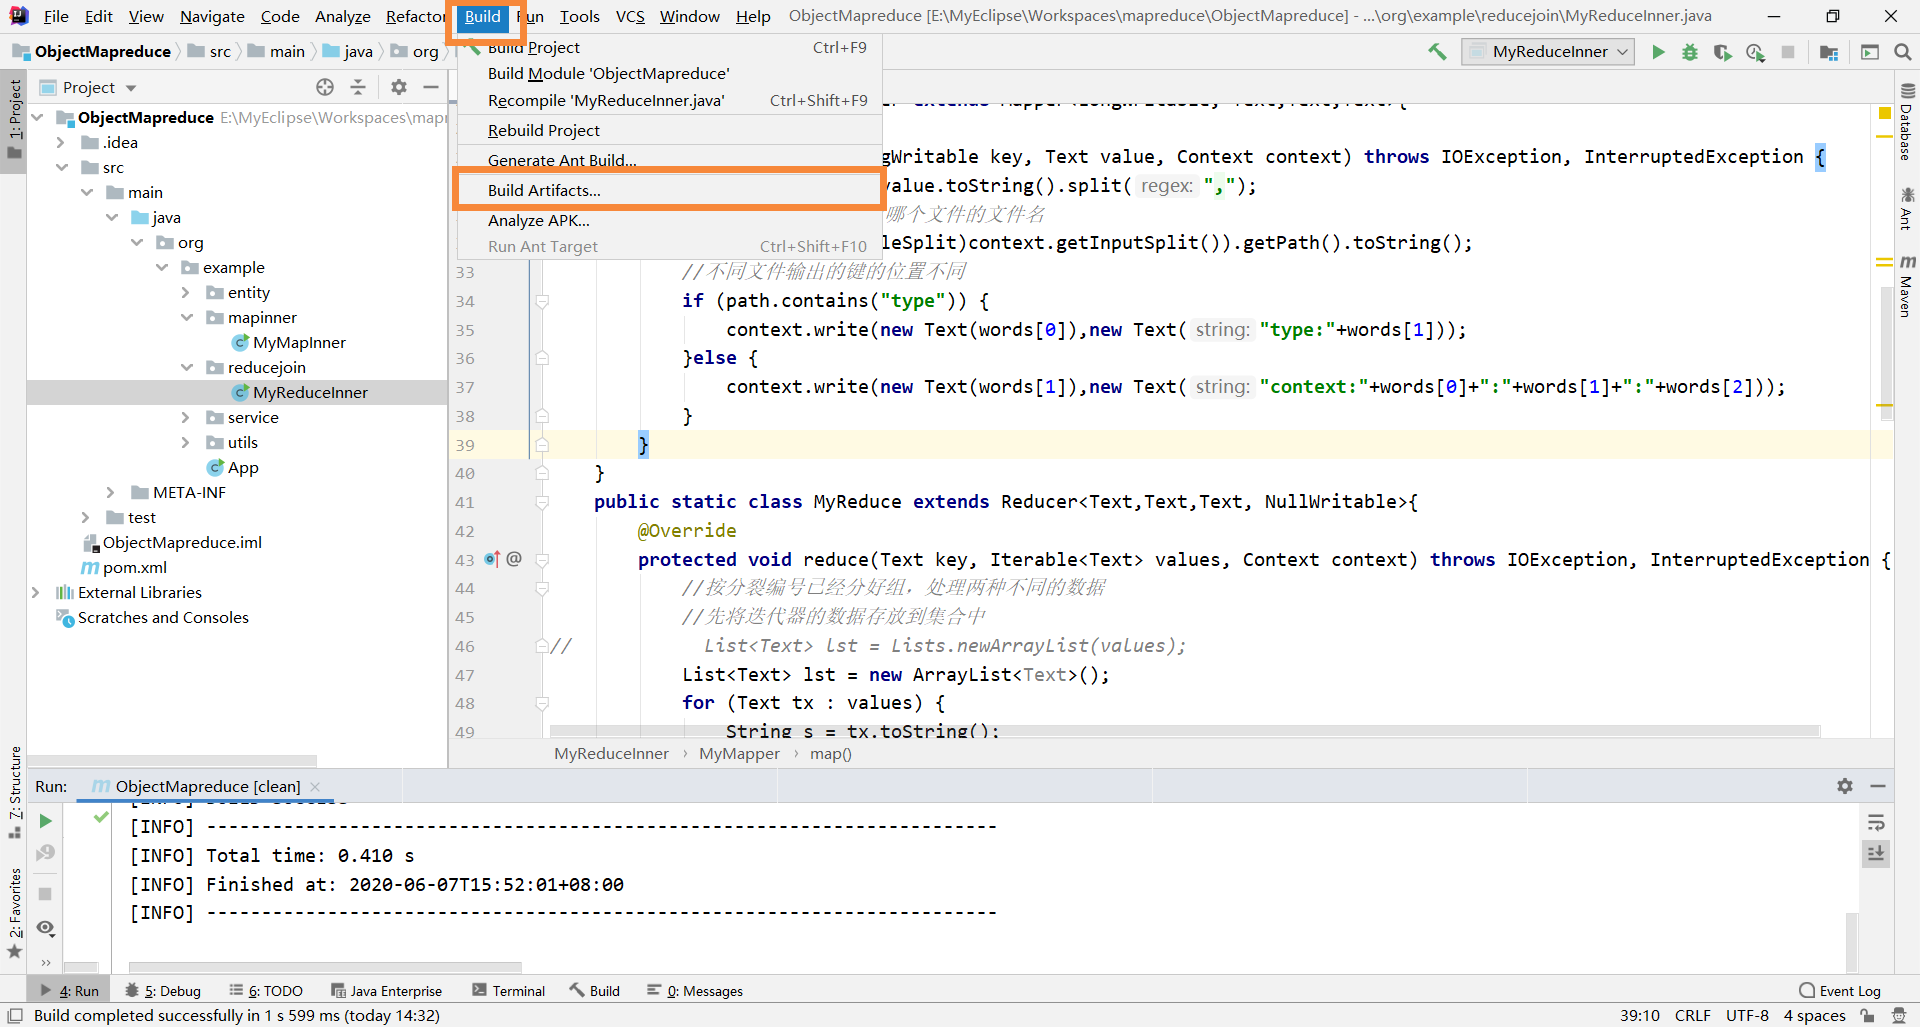Screen dimensions: 1920x1027
Task: Open the Structure side tab
Action: pyautogui.click(x=14, y=792)
